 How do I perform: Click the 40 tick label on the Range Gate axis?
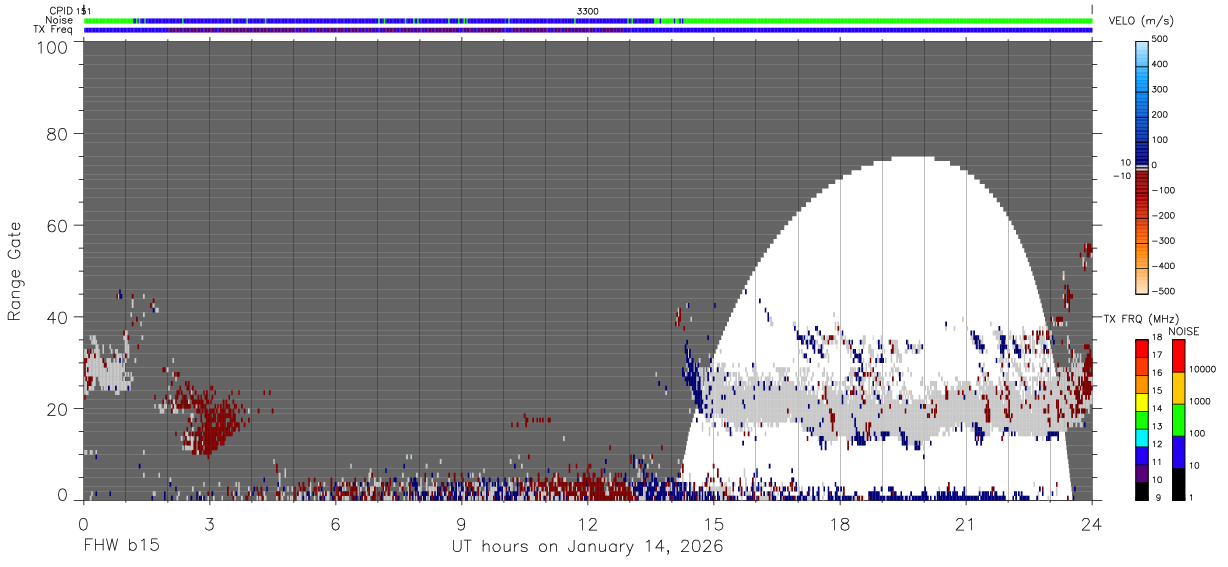[x=57, y=318]
